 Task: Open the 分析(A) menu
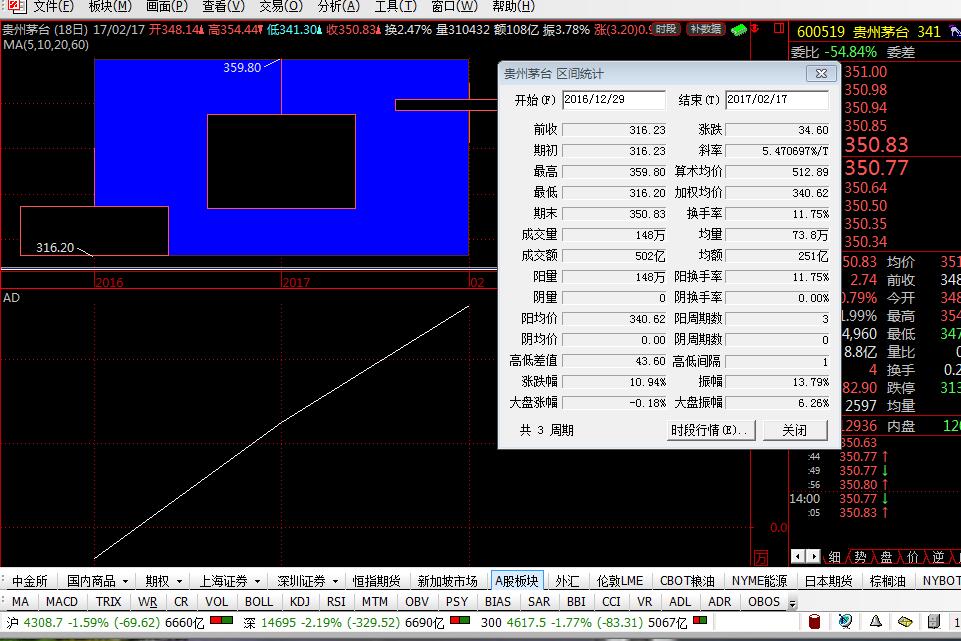(x=338, y=7)
